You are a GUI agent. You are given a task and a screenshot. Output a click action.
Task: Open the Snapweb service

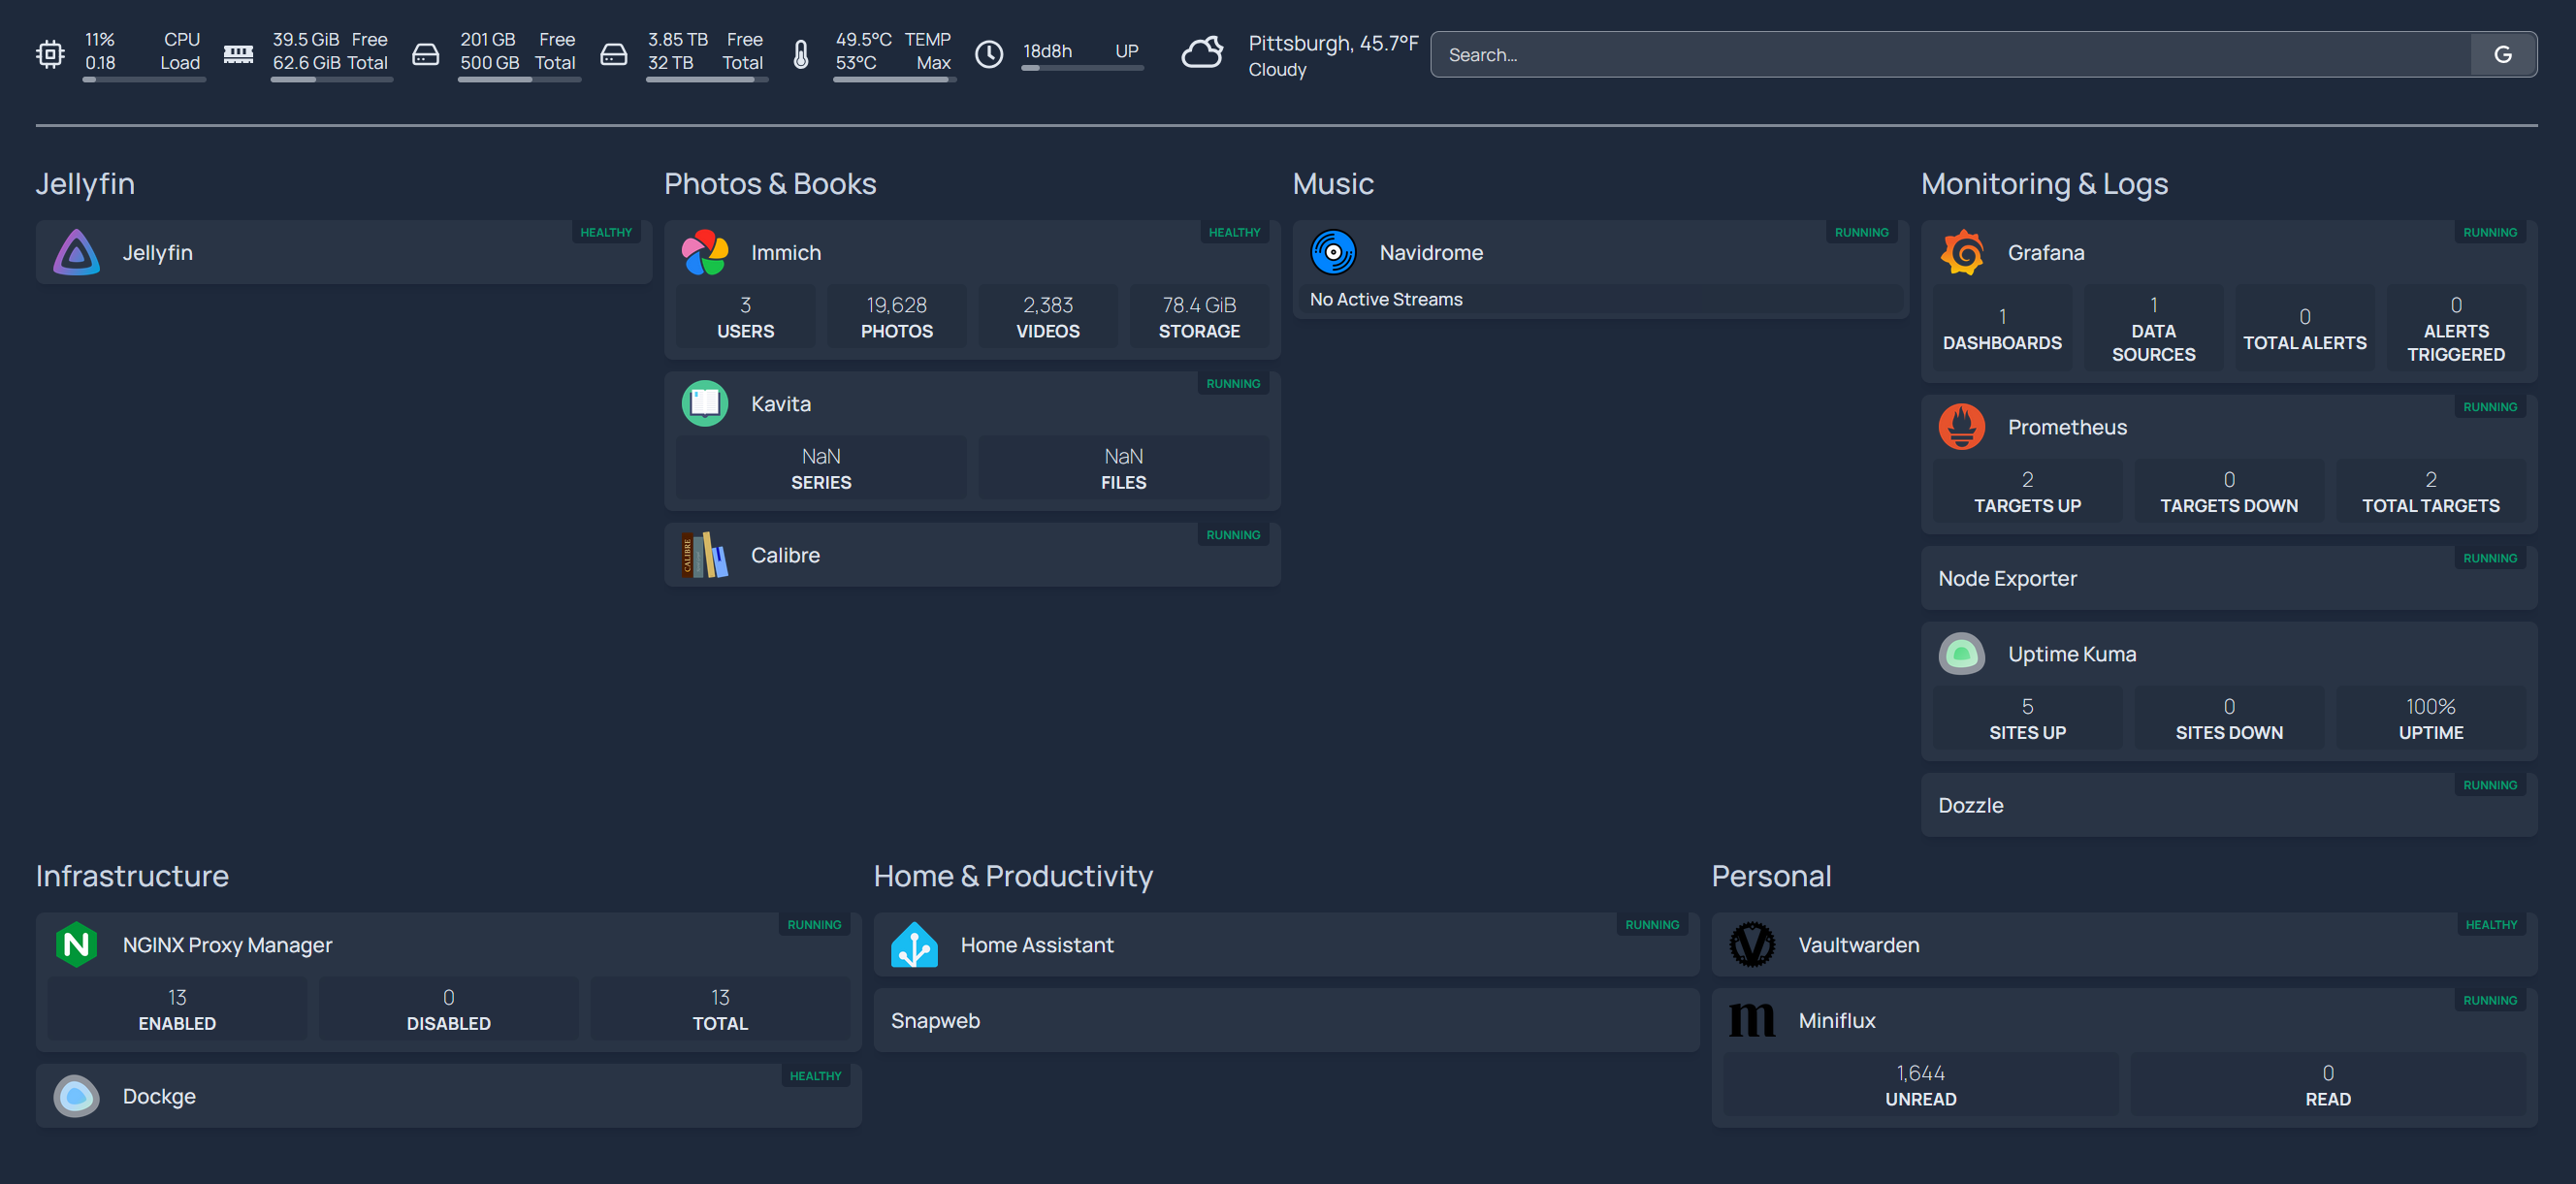click(x=936, y=1020)
